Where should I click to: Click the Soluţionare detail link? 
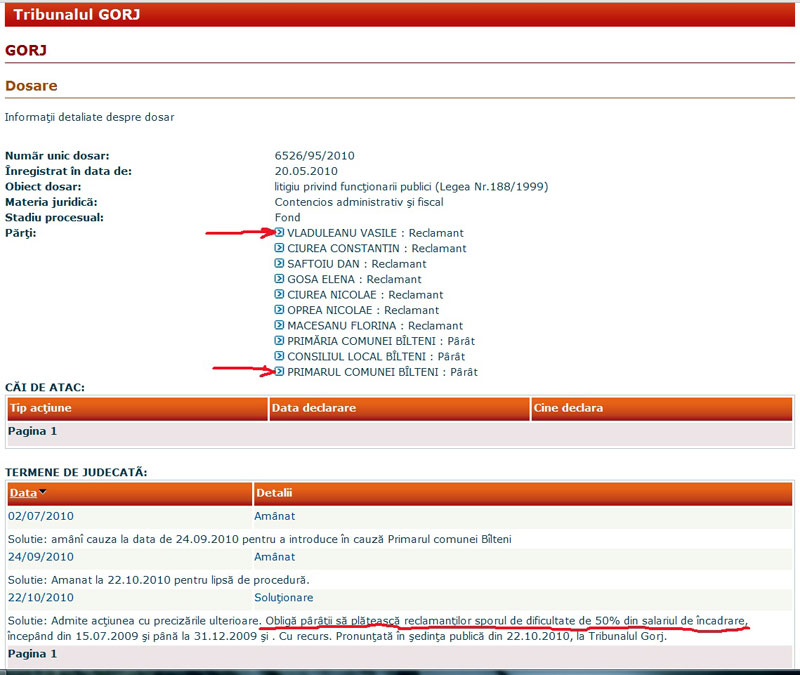pos(284,597)
